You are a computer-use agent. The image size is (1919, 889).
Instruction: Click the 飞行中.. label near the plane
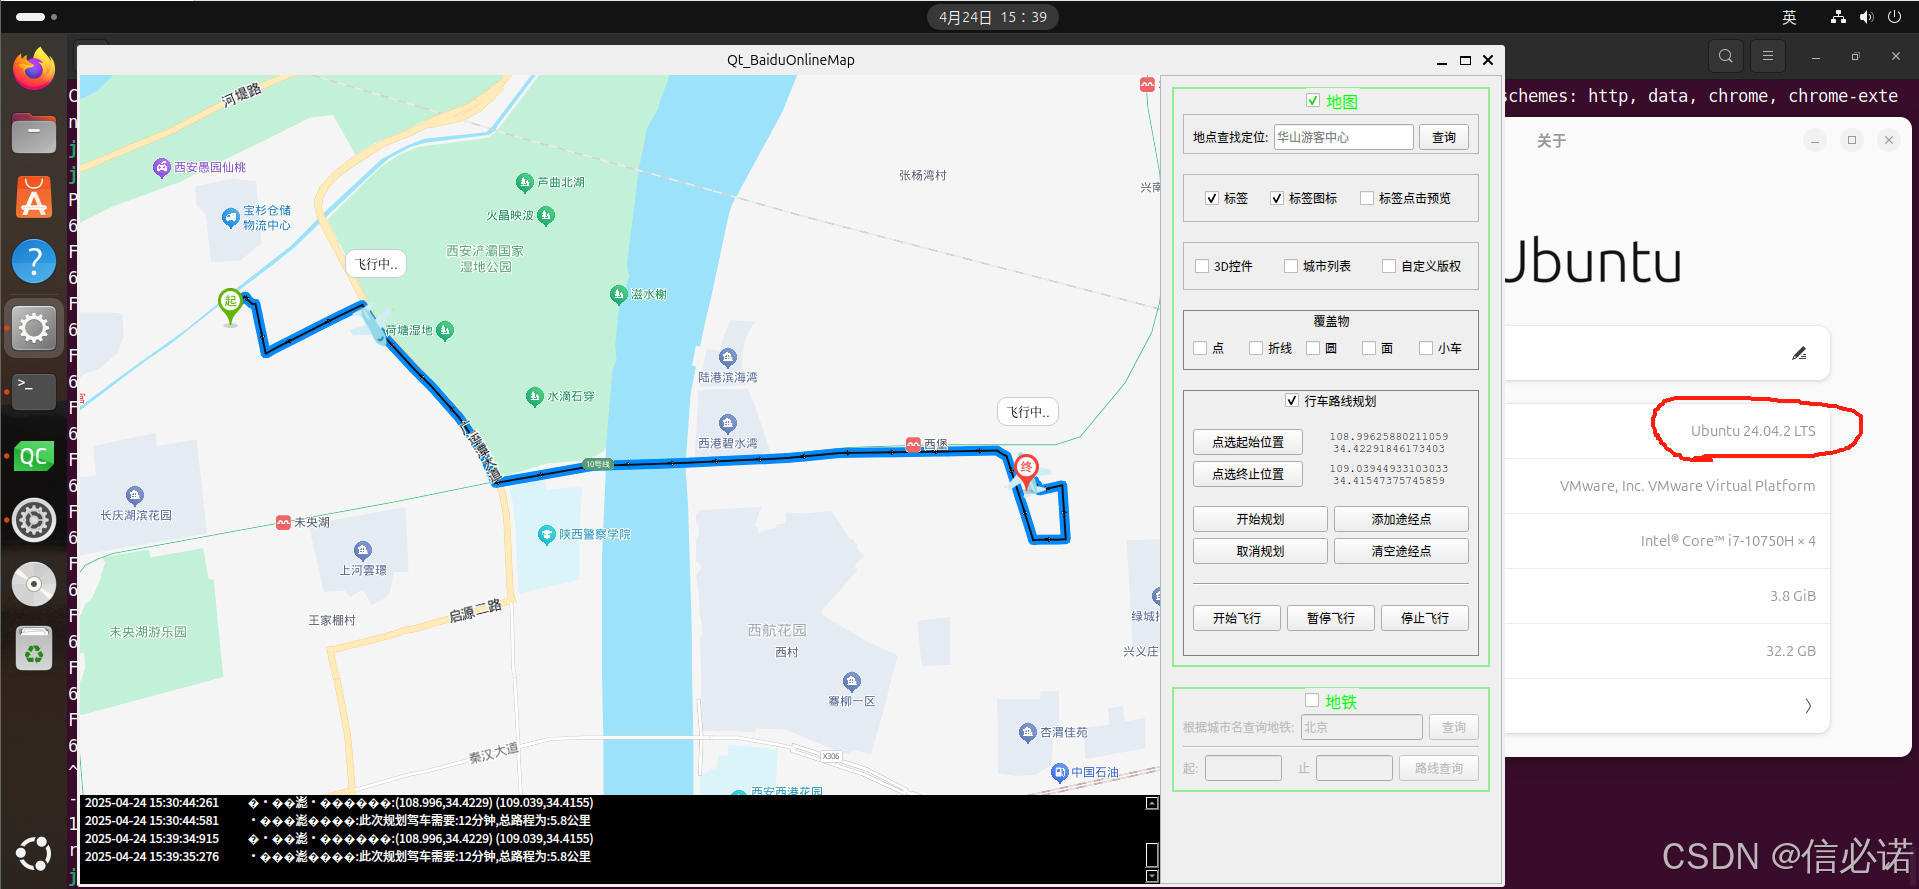(376, 264)
